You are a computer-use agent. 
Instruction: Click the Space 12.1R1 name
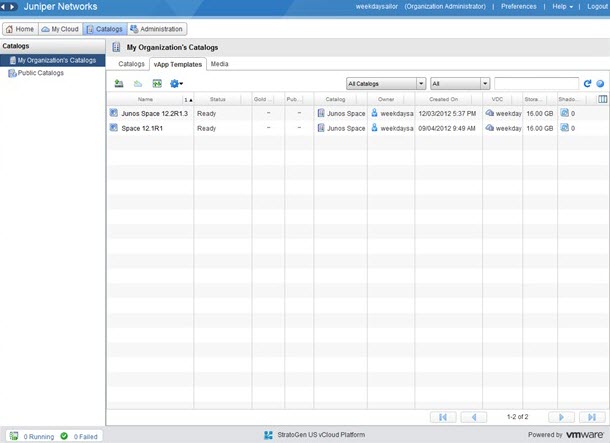coord(142,128)
